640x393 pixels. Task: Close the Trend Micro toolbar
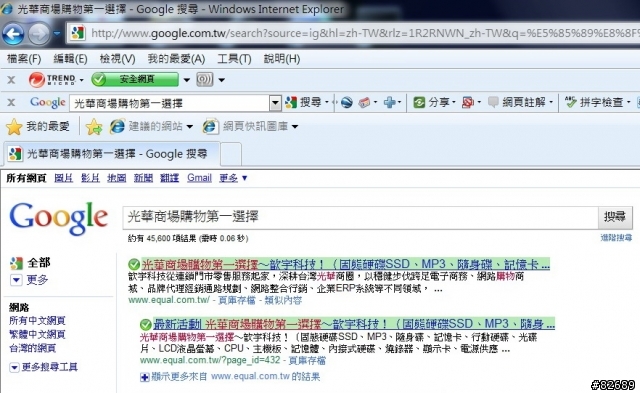coord(11,80)
